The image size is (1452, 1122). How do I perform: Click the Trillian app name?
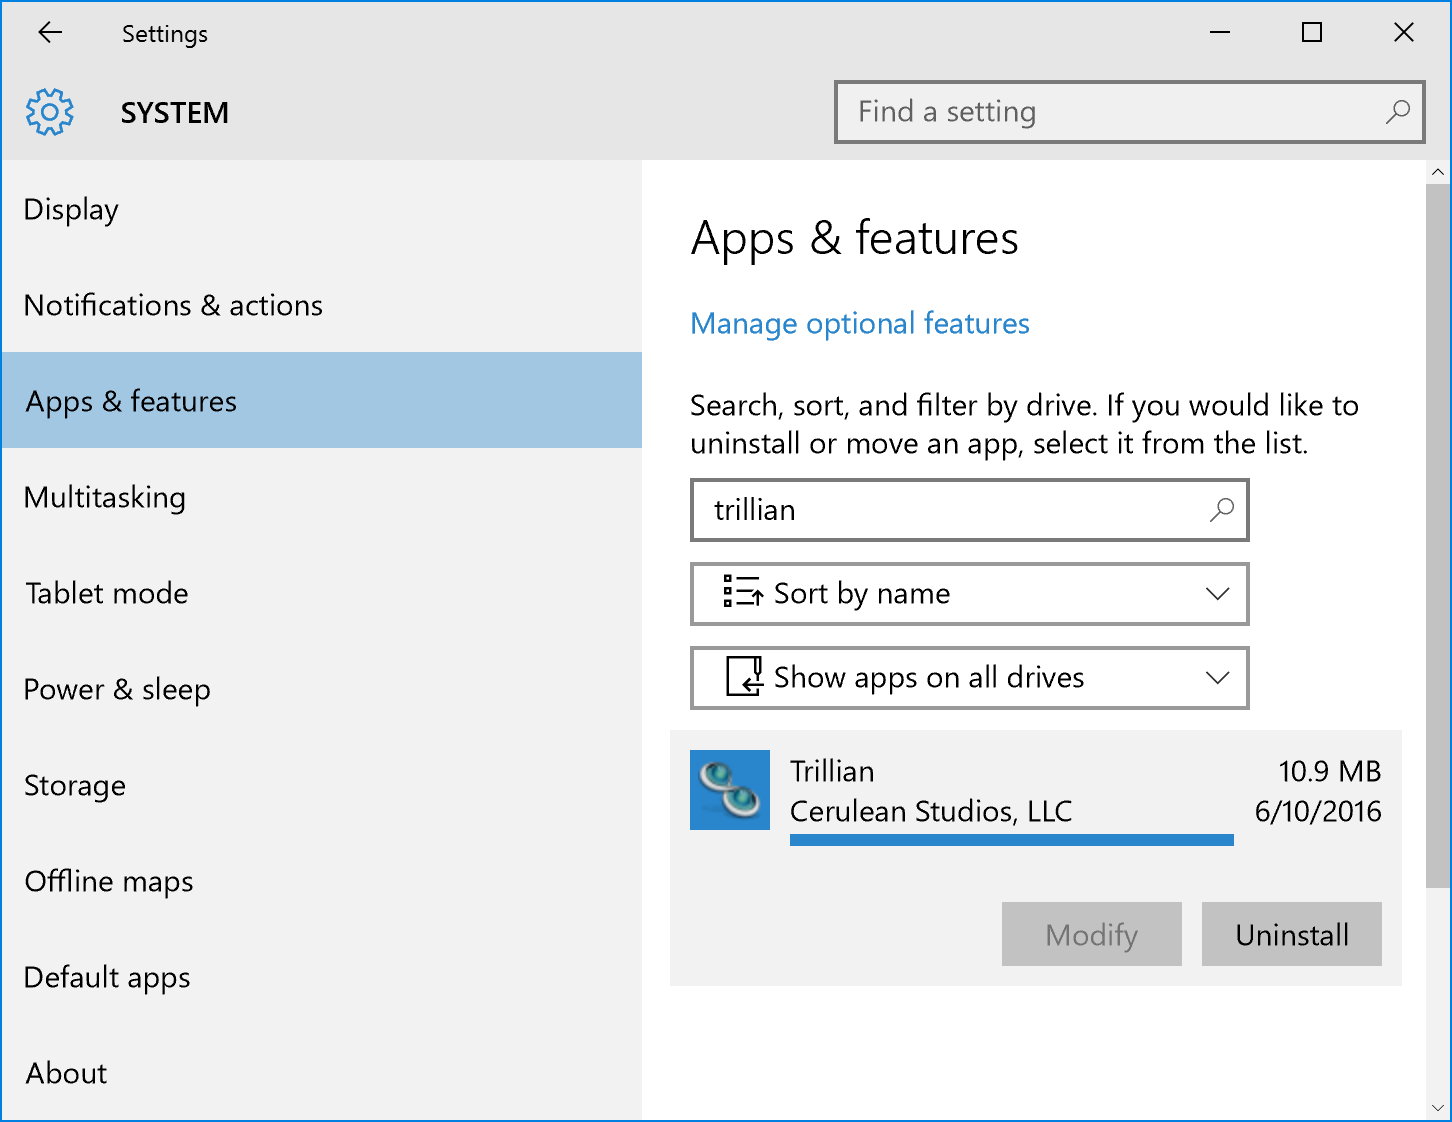click(832, 771)
